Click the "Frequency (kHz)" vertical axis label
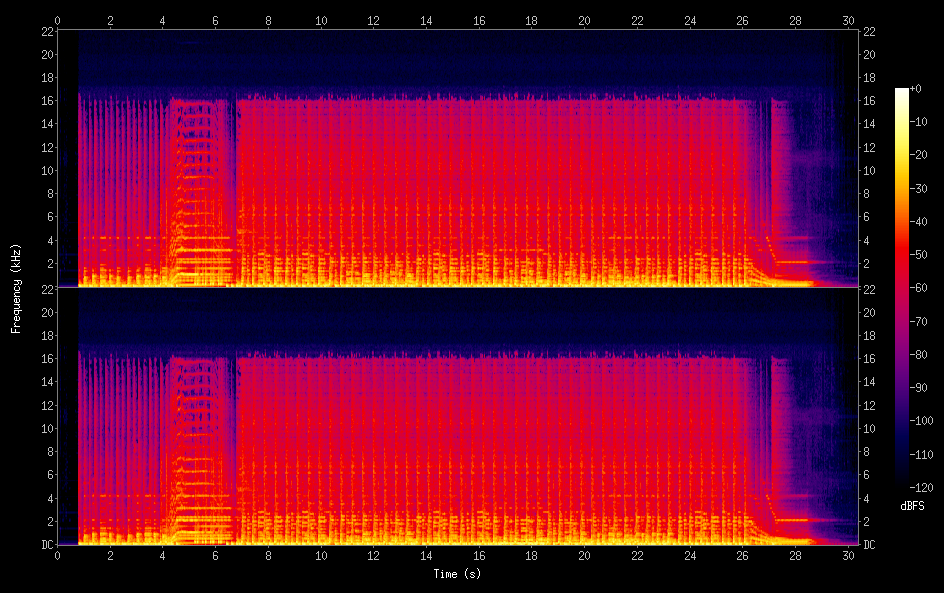The width and height of the screenshot is (944, 593). click(16, 288)
